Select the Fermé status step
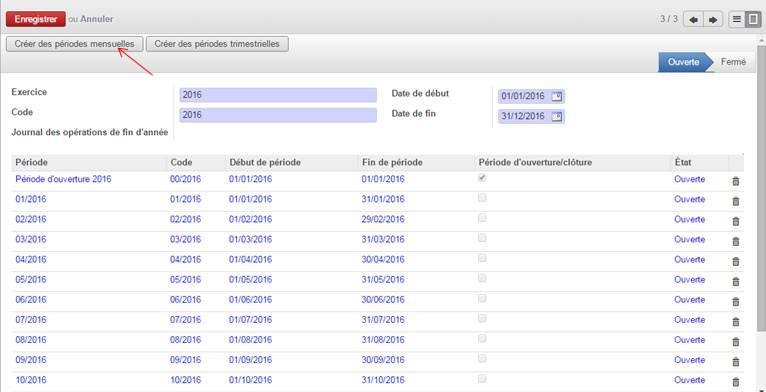766x392 pixels. [733, 62]
